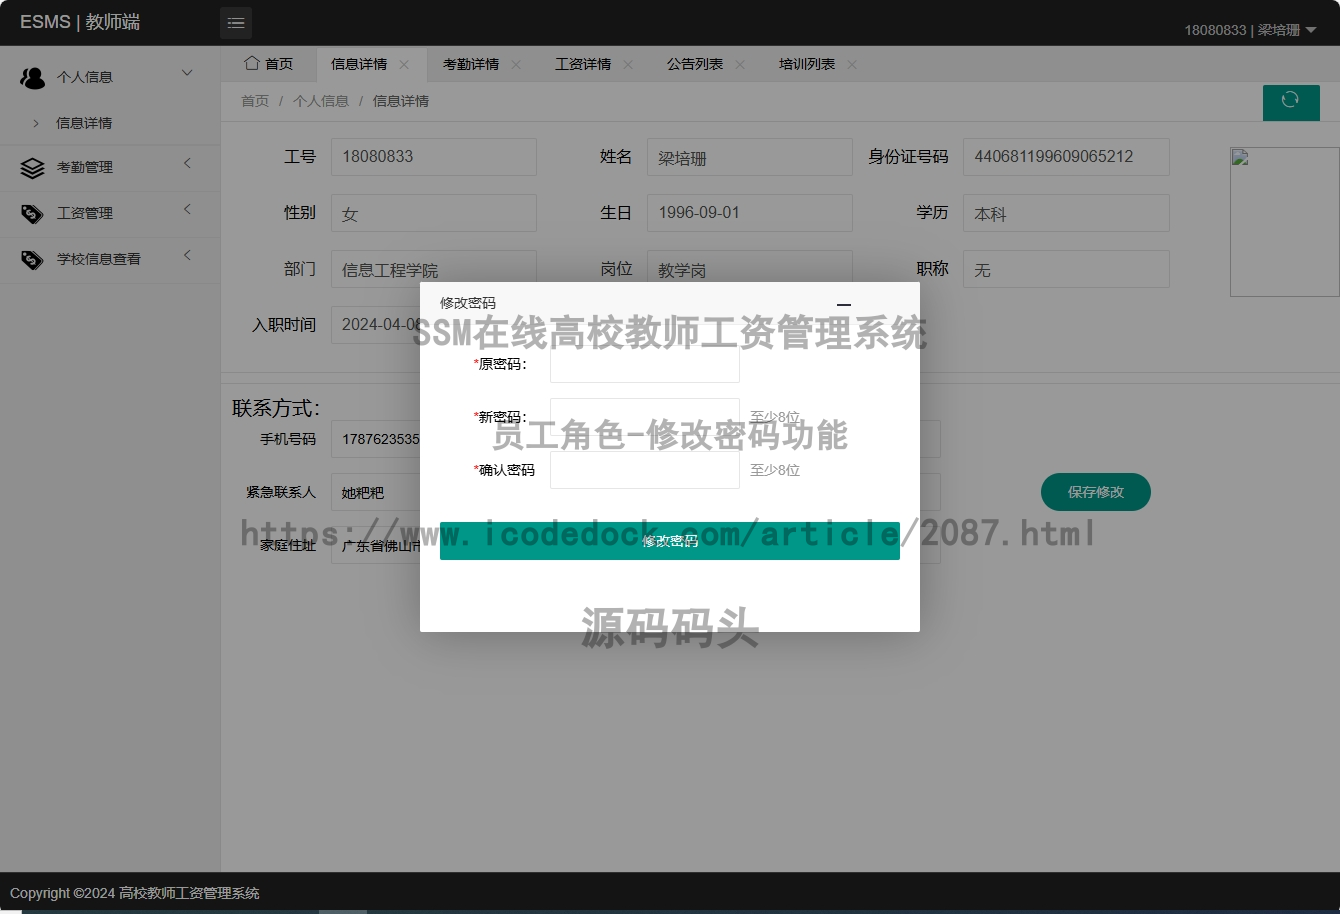Collapse the 个人信息 sidebar menu
1340x914 pixels.
(187, 72)
